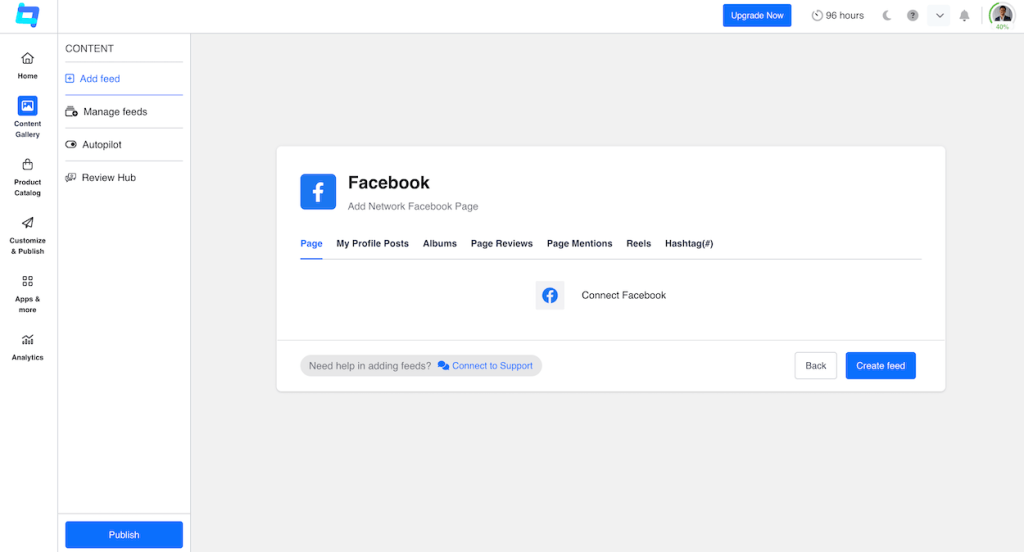Click the Publish button
The image size is (1024, 552).
(124, 534)
